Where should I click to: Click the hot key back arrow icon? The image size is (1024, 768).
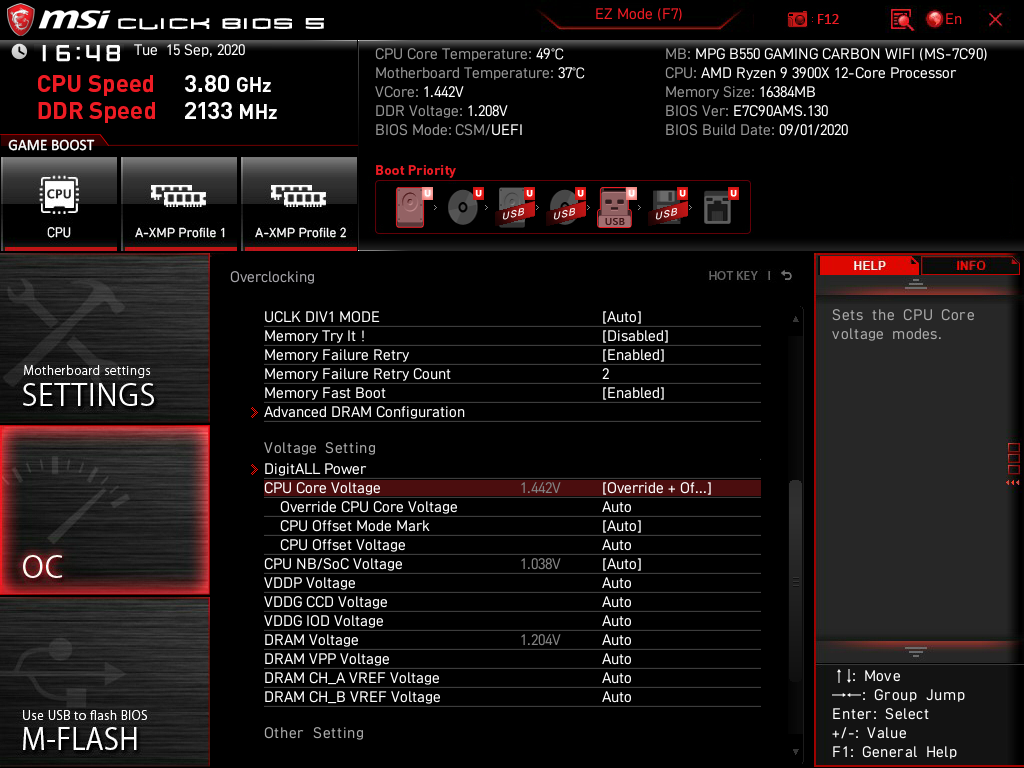787,276
